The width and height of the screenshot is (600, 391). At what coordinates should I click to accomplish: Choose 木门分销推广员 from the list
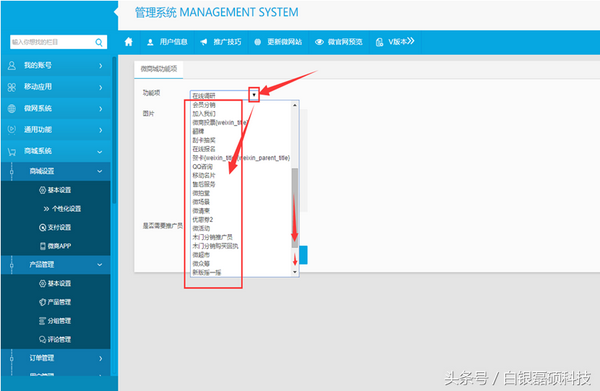(212, 237)
